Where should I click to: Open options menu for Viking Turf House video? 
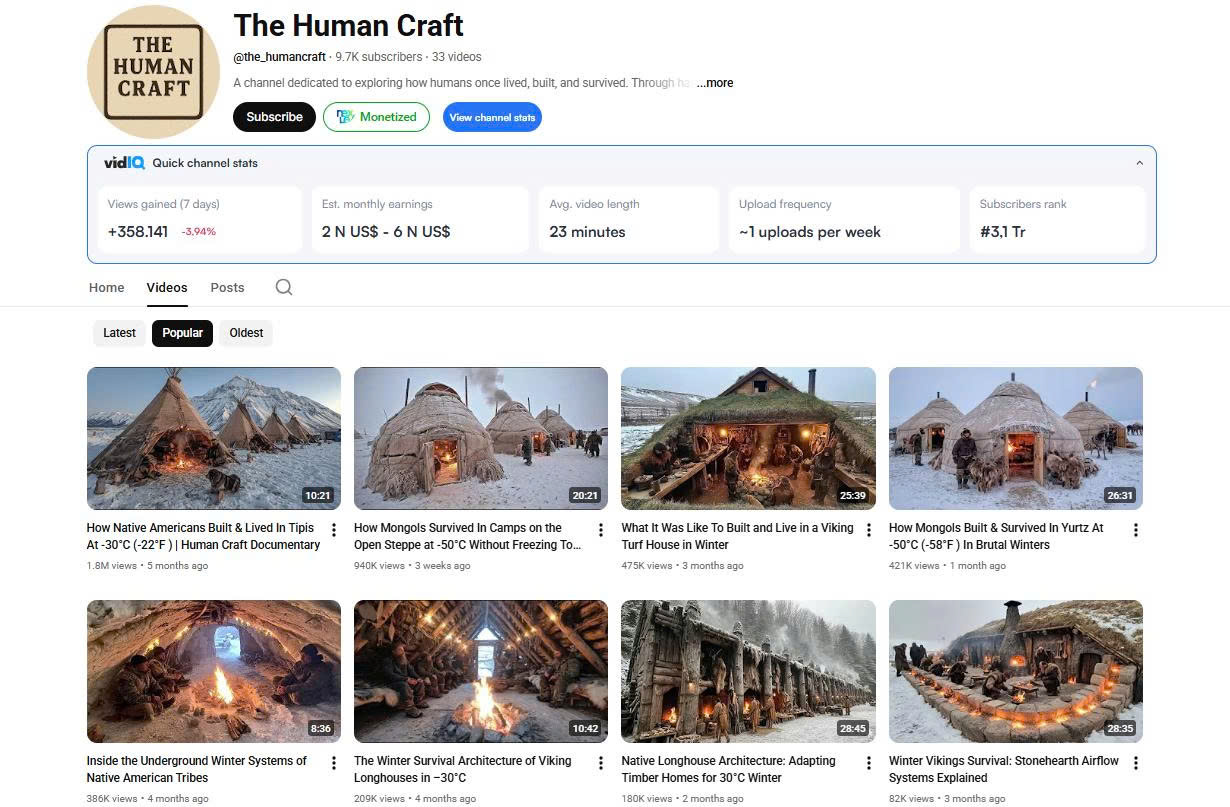tap(868, 530)
